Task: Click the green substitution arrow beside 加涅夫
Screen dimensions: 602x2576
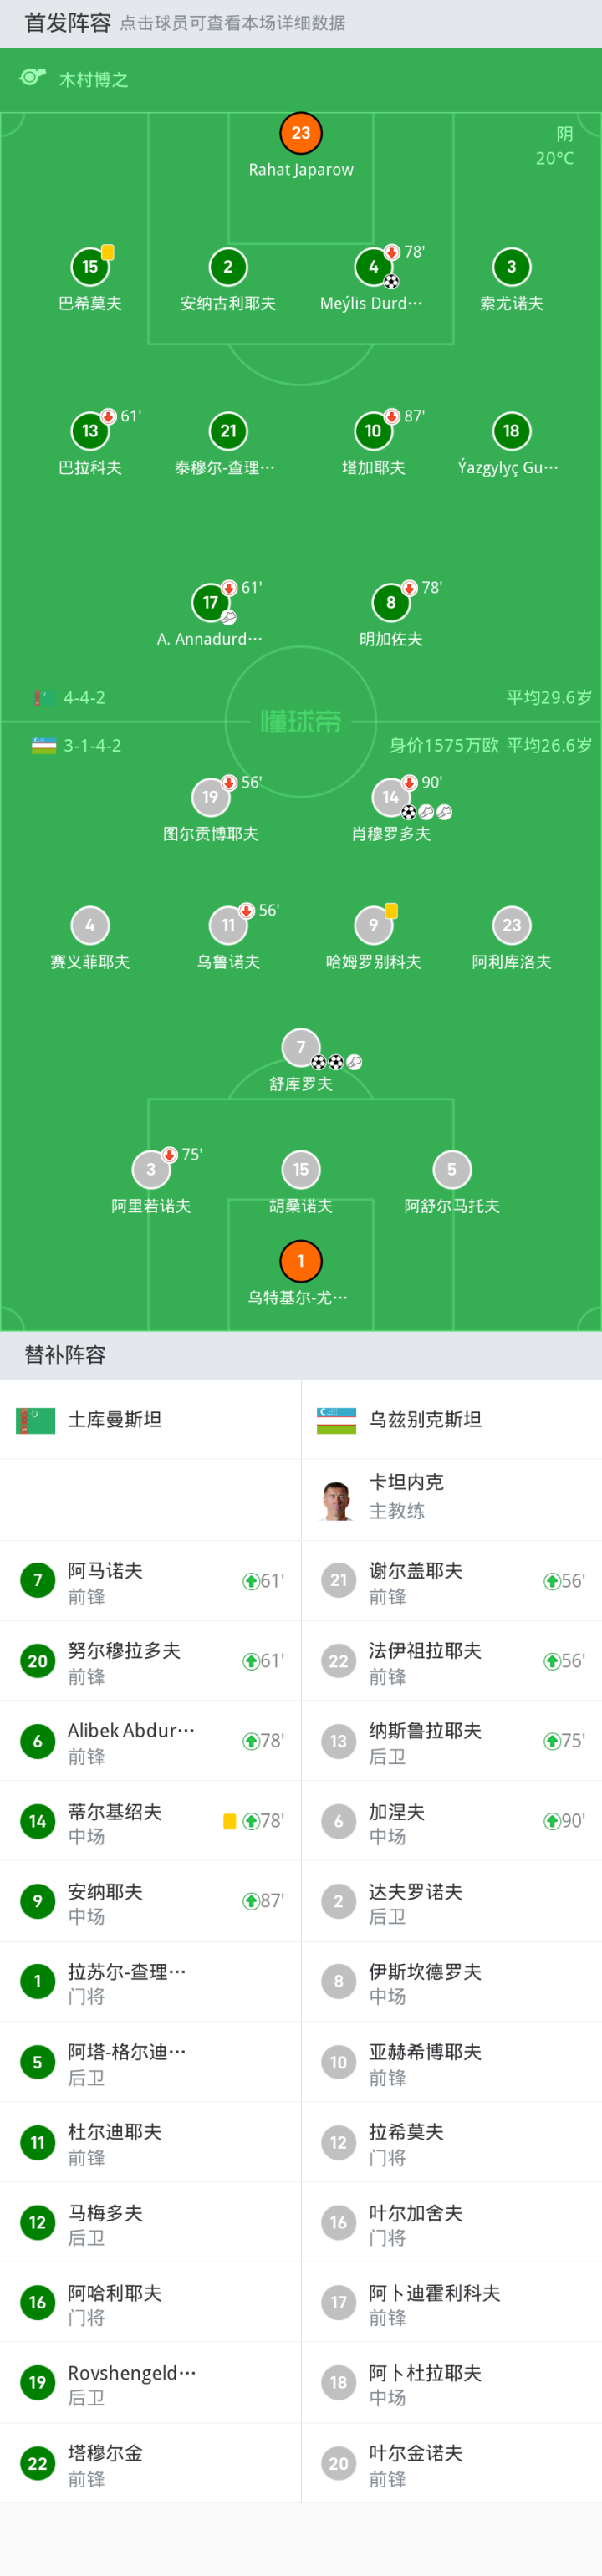Action: 551,1821
